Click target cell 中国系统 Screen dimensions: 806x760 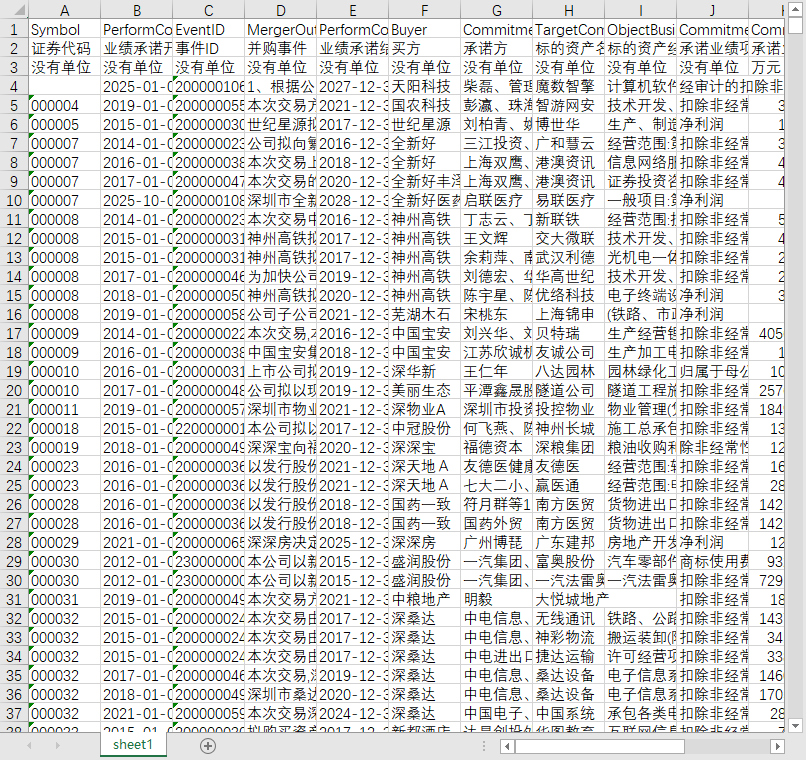[569, 714]
